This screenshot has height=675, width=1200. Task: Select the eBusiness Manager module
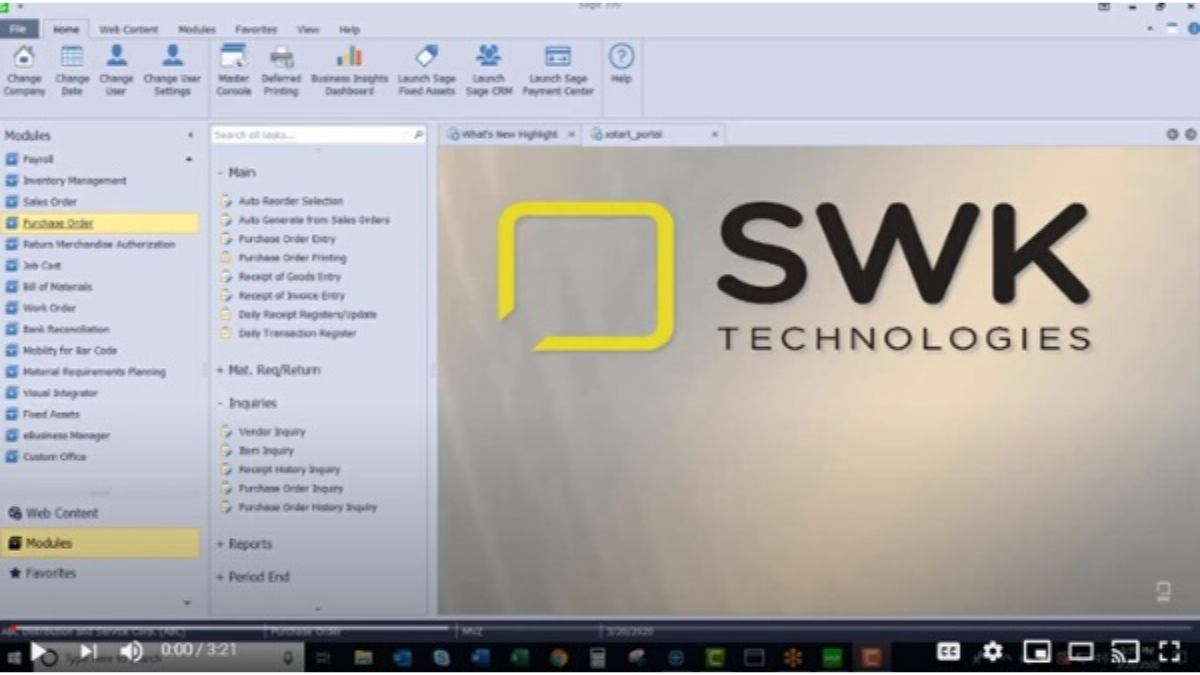pyautogui.click(x=66, y=436)
